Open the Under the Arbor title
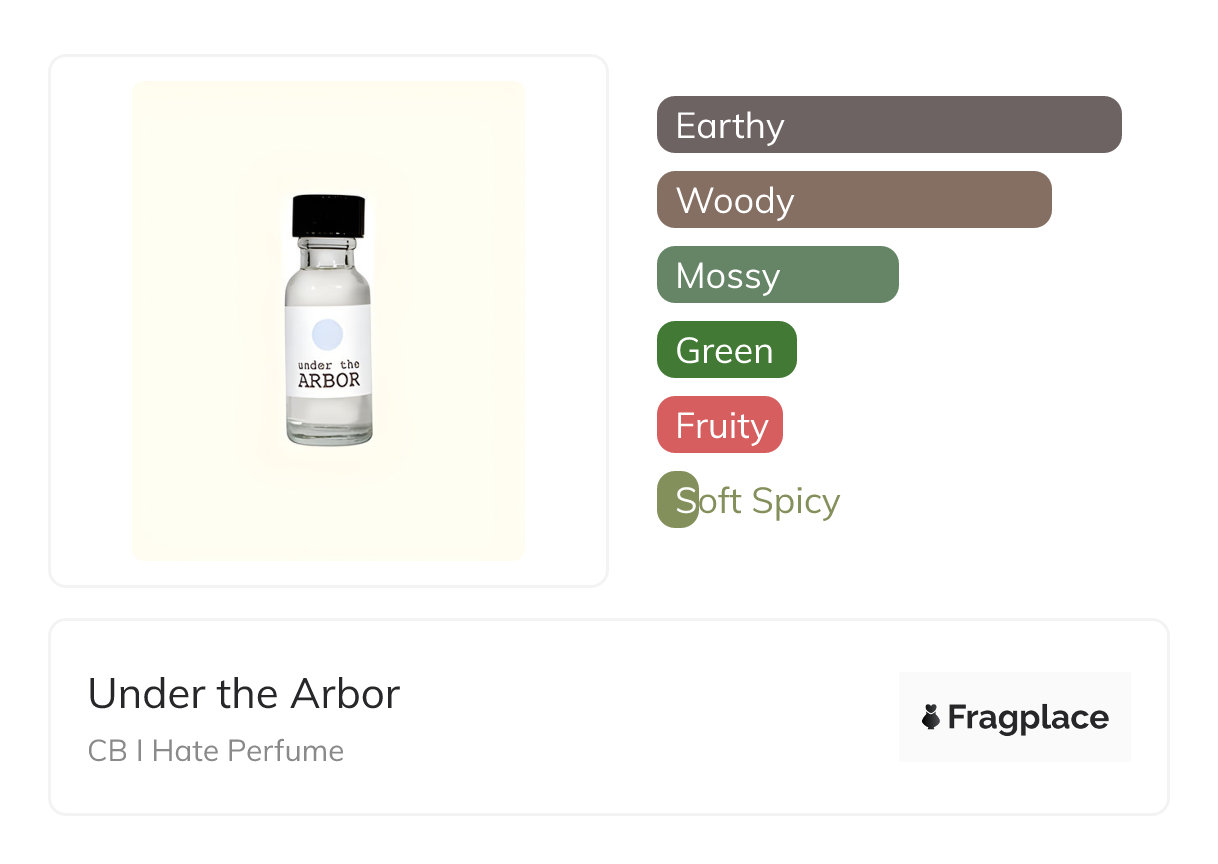The image size is (1218, 864). coord(244,694)
